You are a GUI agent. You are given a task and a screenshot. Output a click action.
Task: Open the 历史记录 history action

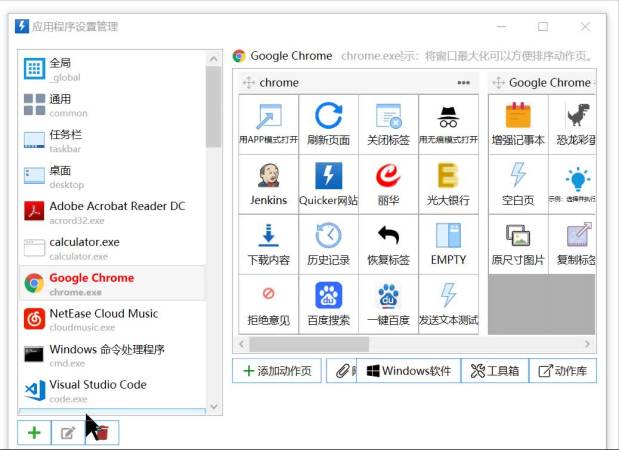[328, 245]
